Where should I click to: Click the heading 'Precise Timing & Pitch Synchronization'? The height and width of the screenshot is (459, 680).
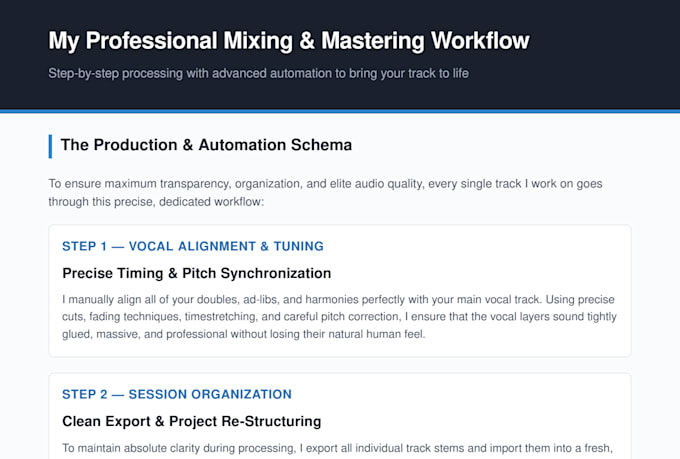pos(196,273)
